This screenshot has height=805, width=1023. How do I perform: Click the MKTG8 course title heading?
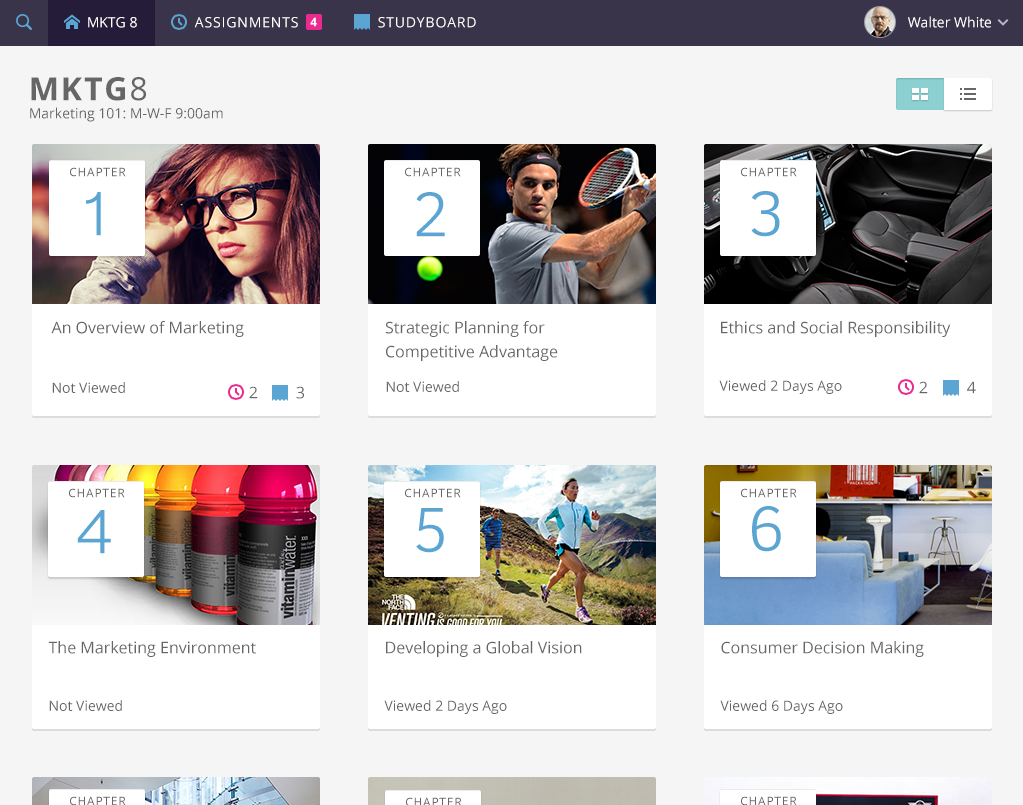(x=89, y=89)
